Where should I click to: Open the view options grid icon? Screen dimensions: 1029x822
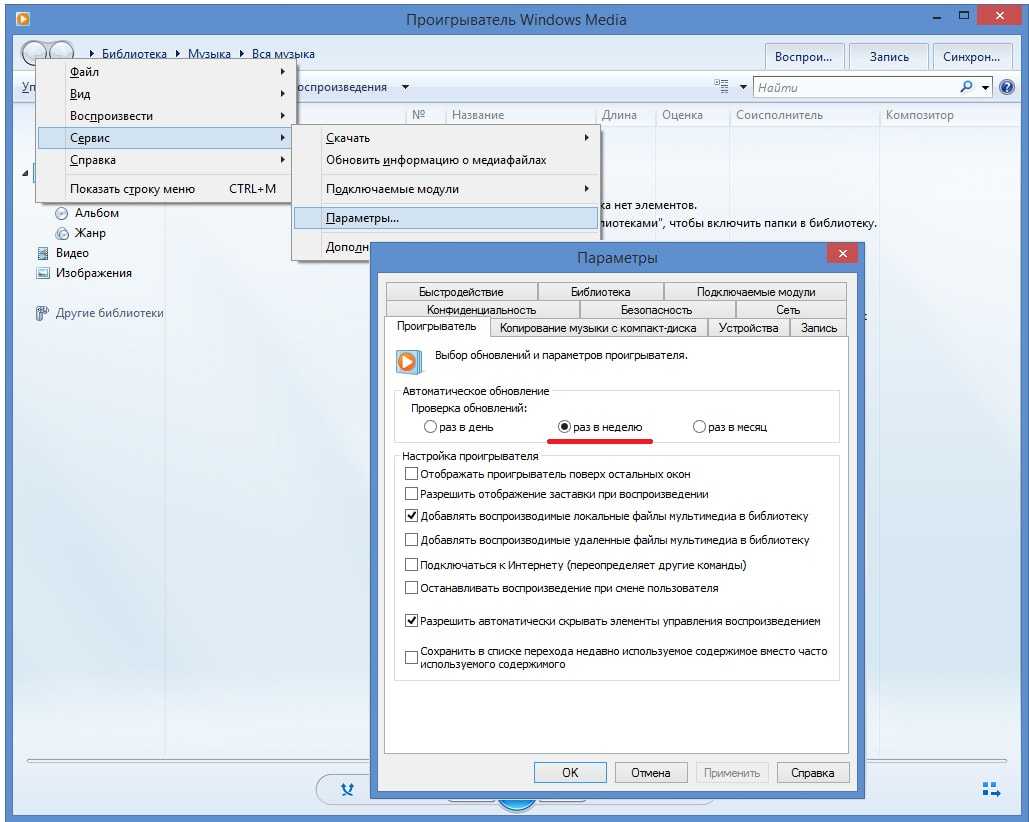722,87
